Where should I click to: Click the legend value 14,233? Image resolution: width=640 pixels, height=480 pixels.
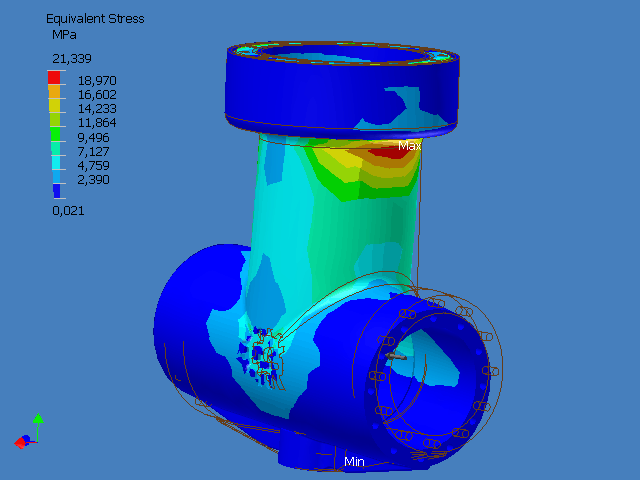97,109
